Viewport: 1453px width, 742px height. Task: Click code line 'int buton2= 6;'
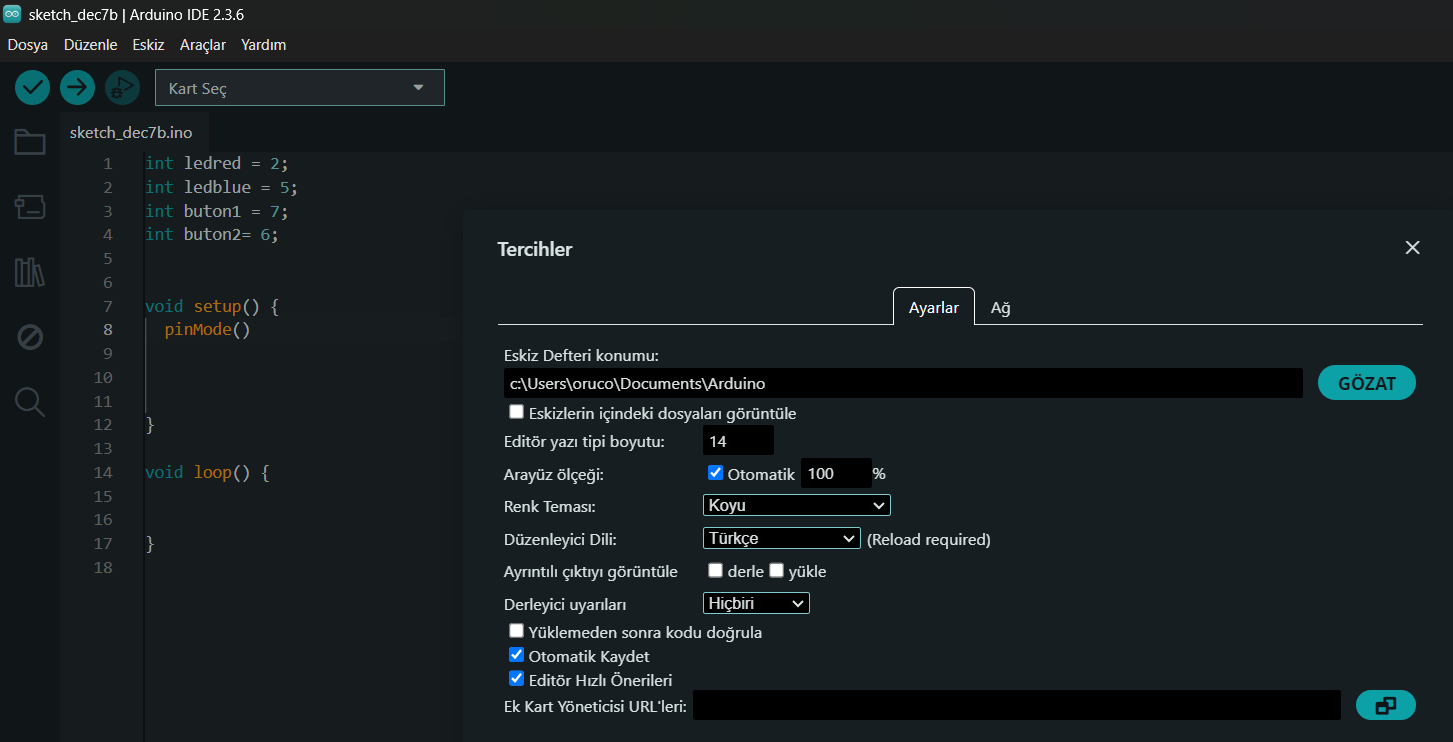pos(211,234)
